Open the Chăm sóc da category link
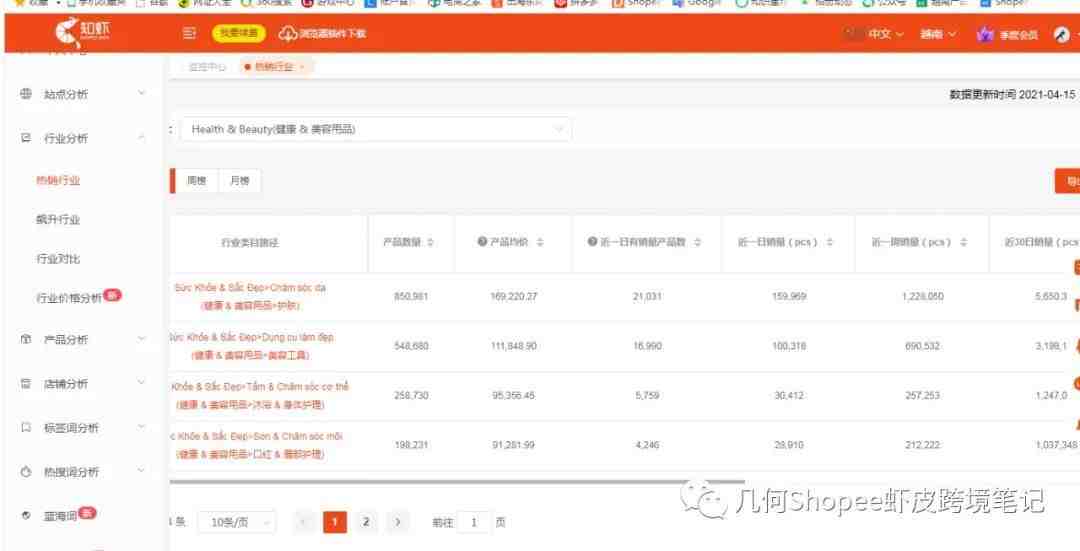 click(x=250, y=296)
